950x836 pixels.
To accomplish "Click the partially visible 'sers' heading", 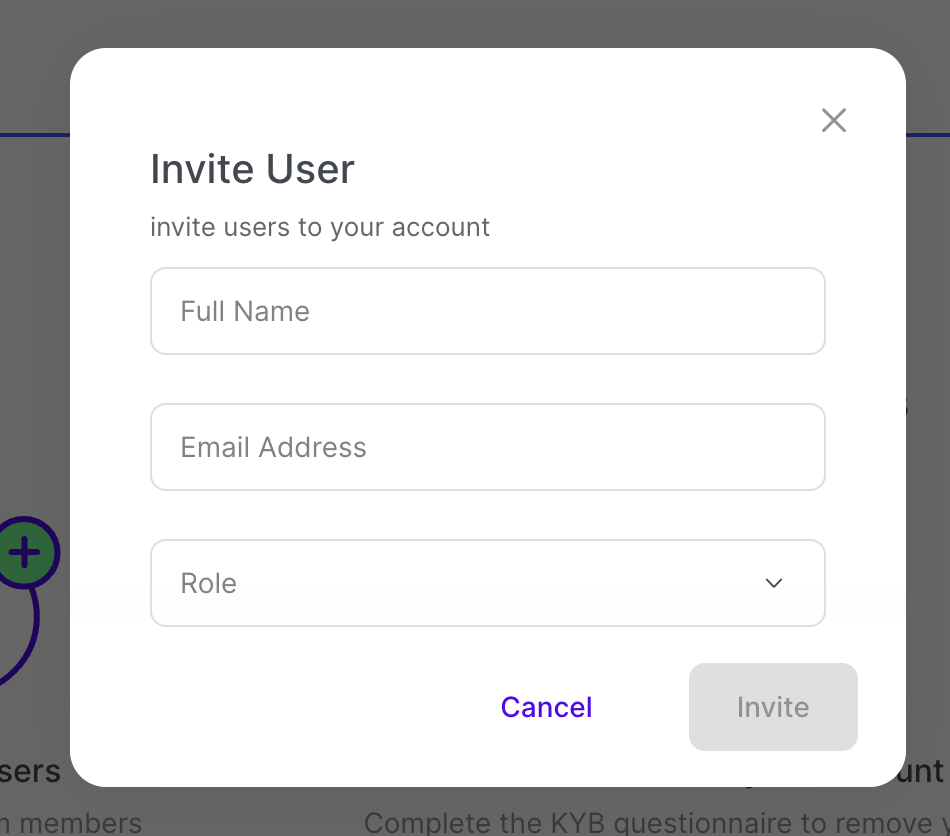I will click(30, 771).
